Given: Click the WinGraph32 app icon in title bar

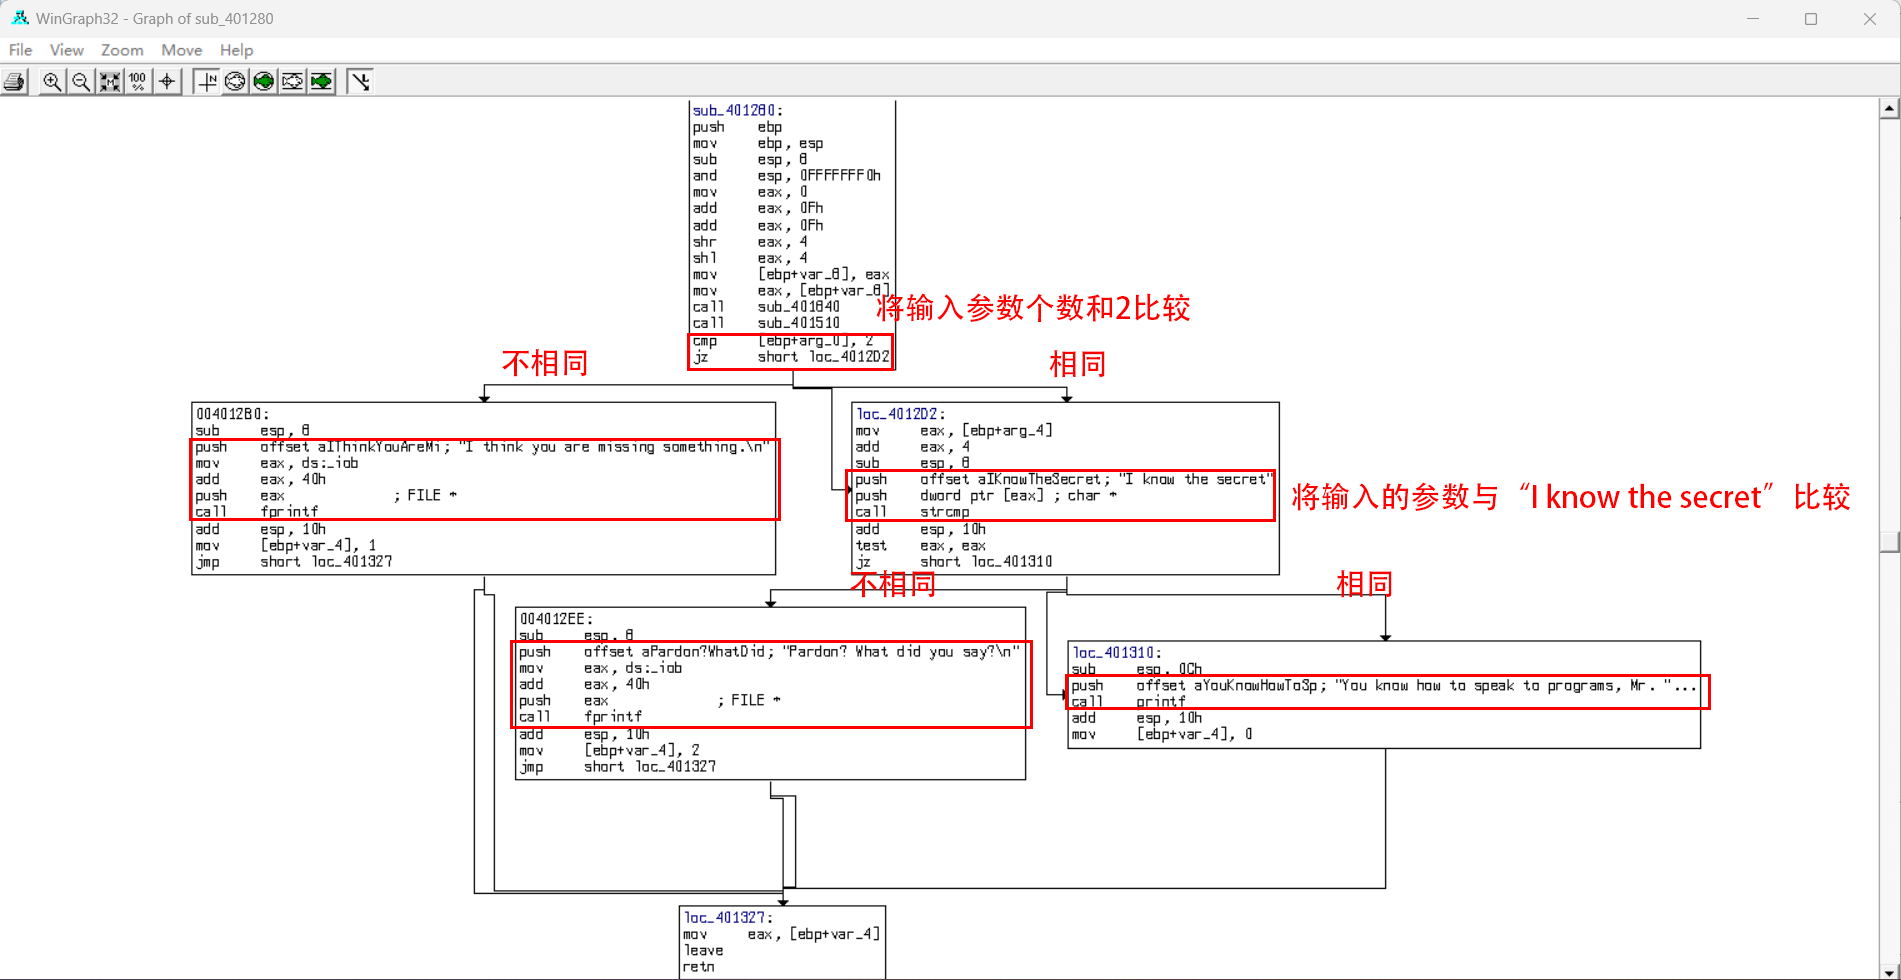Looking at the screenshot, I should click(x=19, y=18).
